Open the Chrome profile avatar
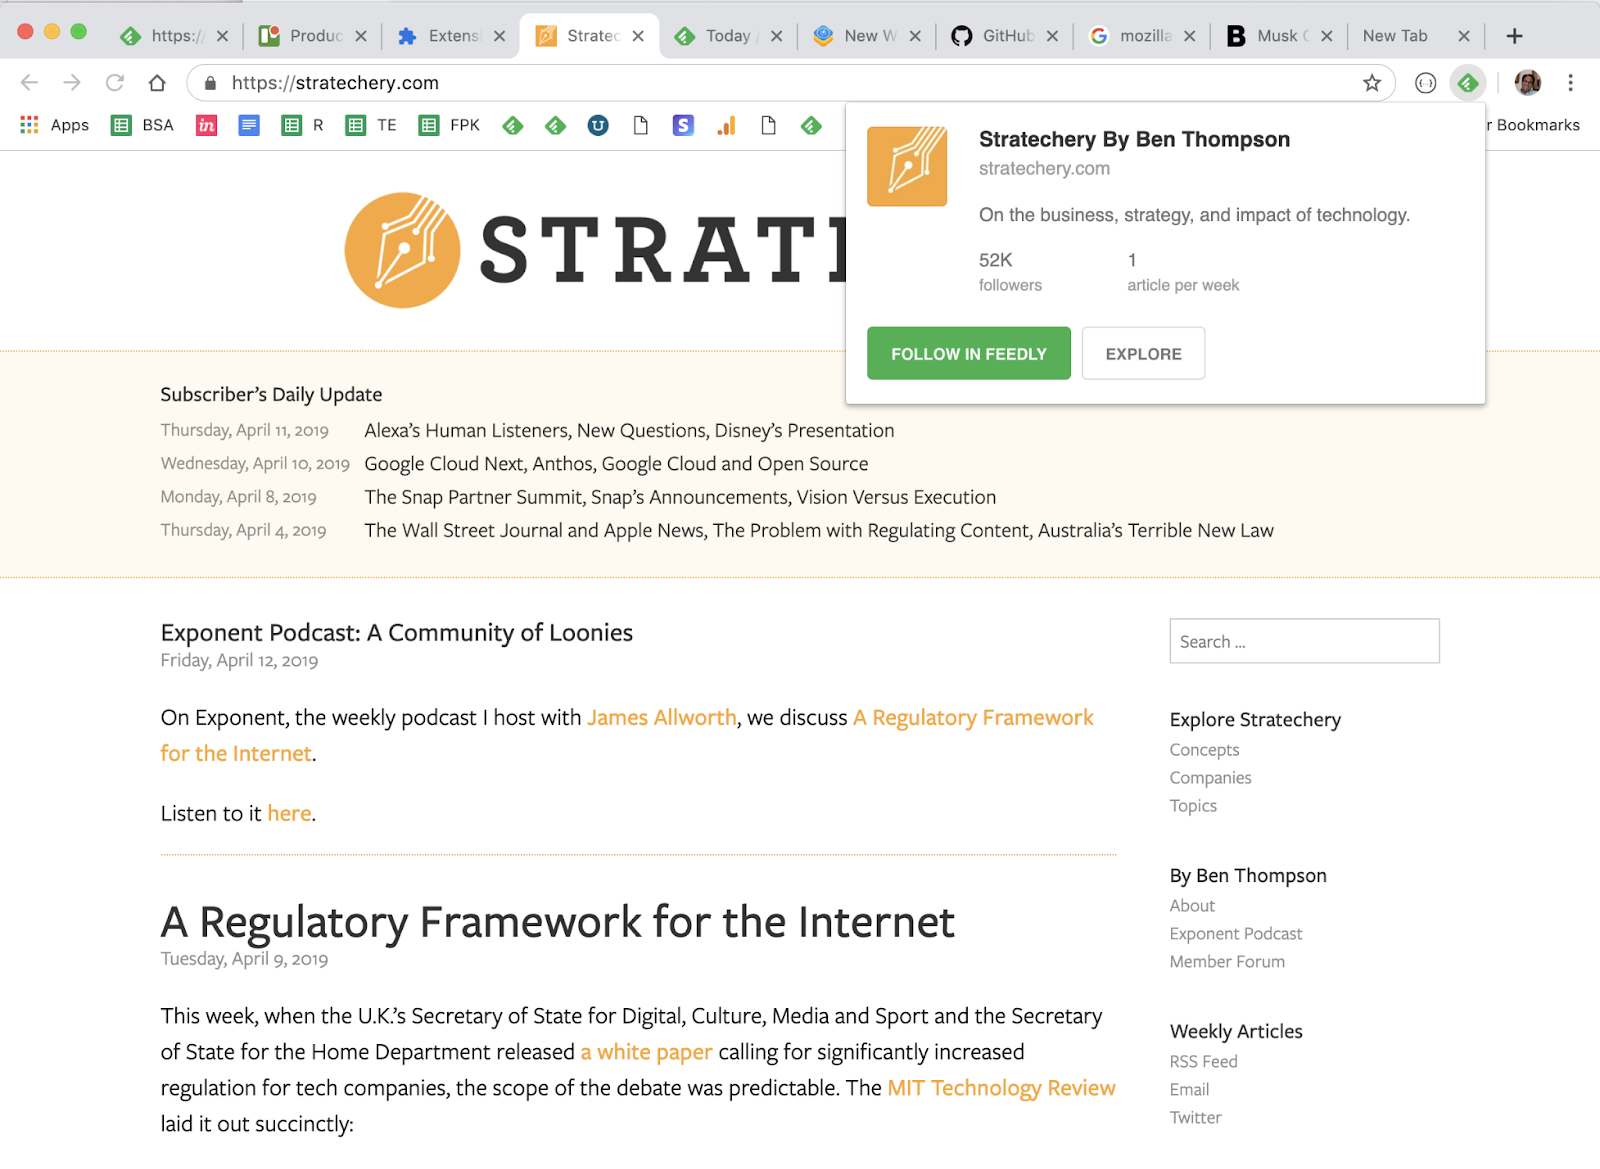The image size is (1600, 1169). point(1527,83)
